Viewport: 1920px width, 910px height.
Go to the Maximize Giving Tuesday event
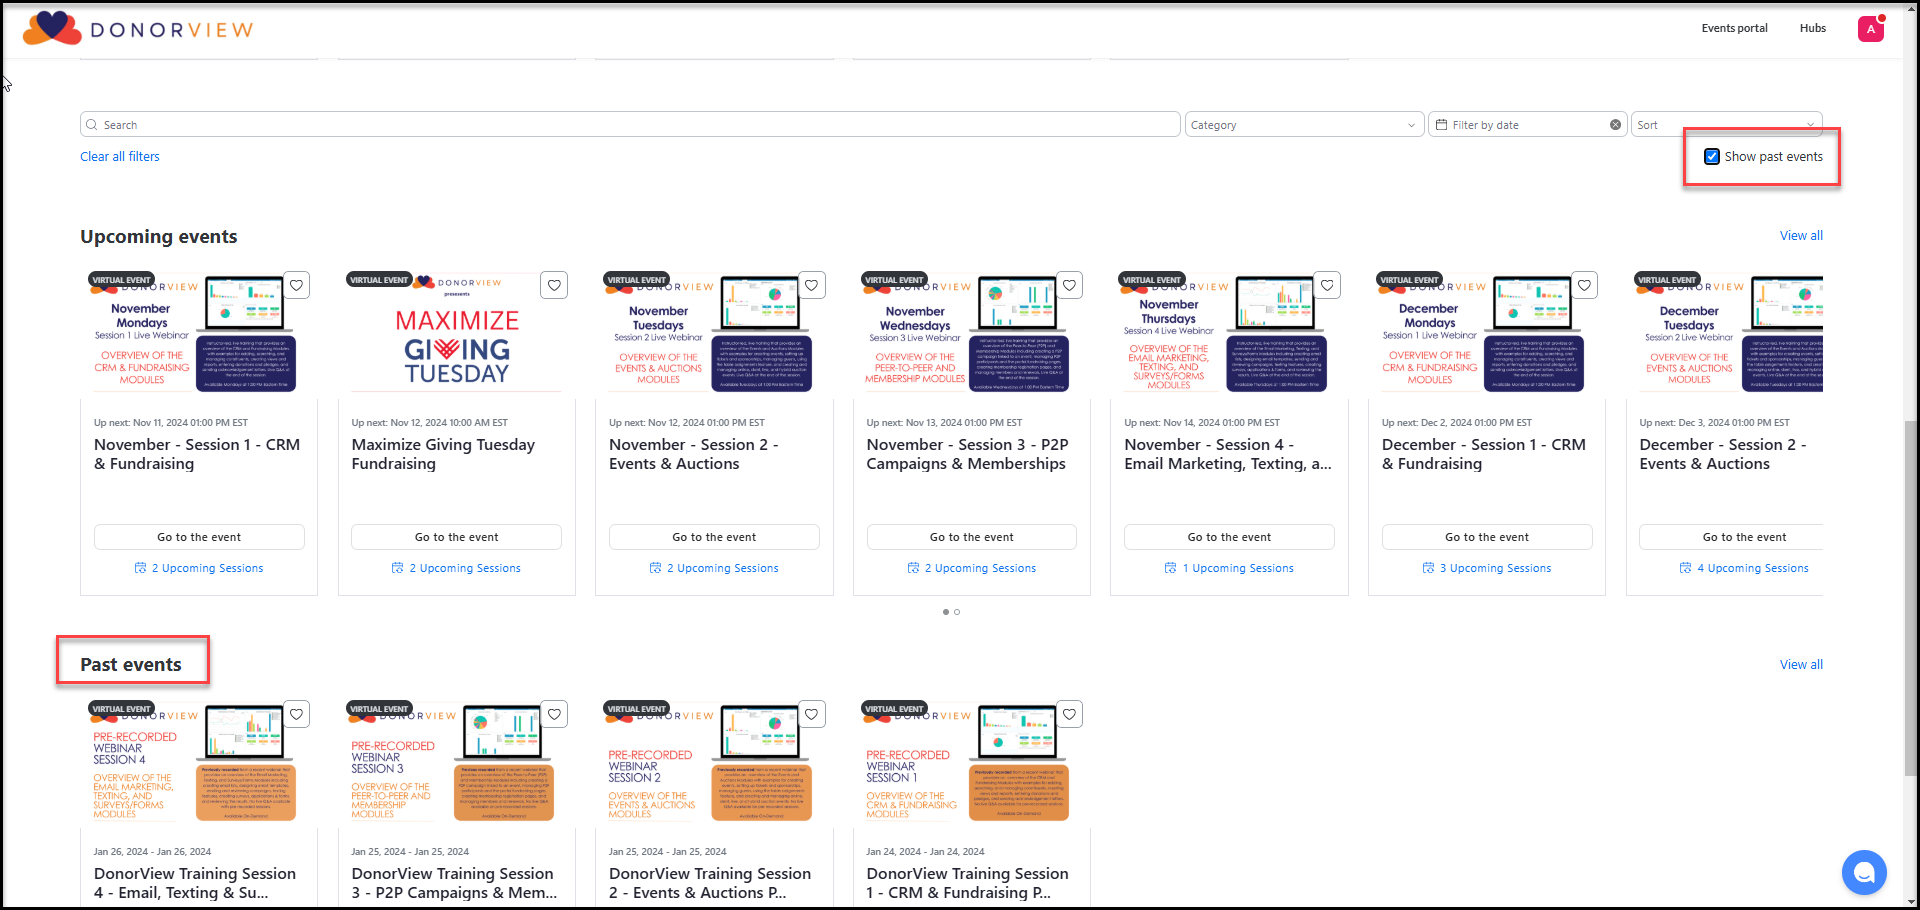click(456, 537)
